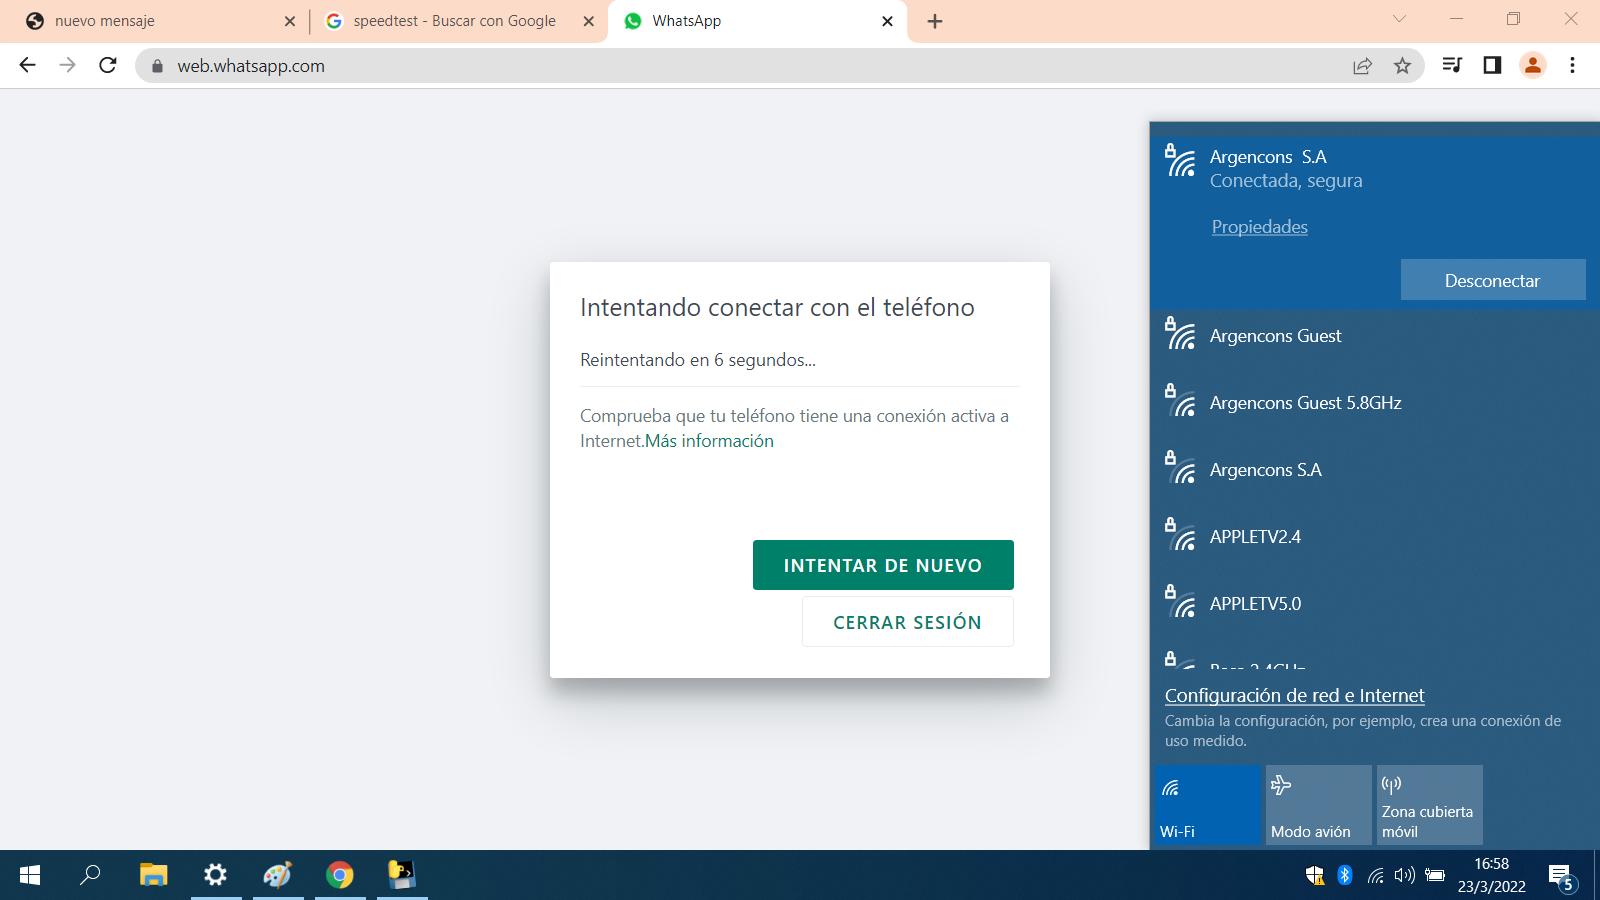Open File Explorer from taskbar
Image resolution: width=1600 pixels, height=900 pixels.
pos(153,875)
